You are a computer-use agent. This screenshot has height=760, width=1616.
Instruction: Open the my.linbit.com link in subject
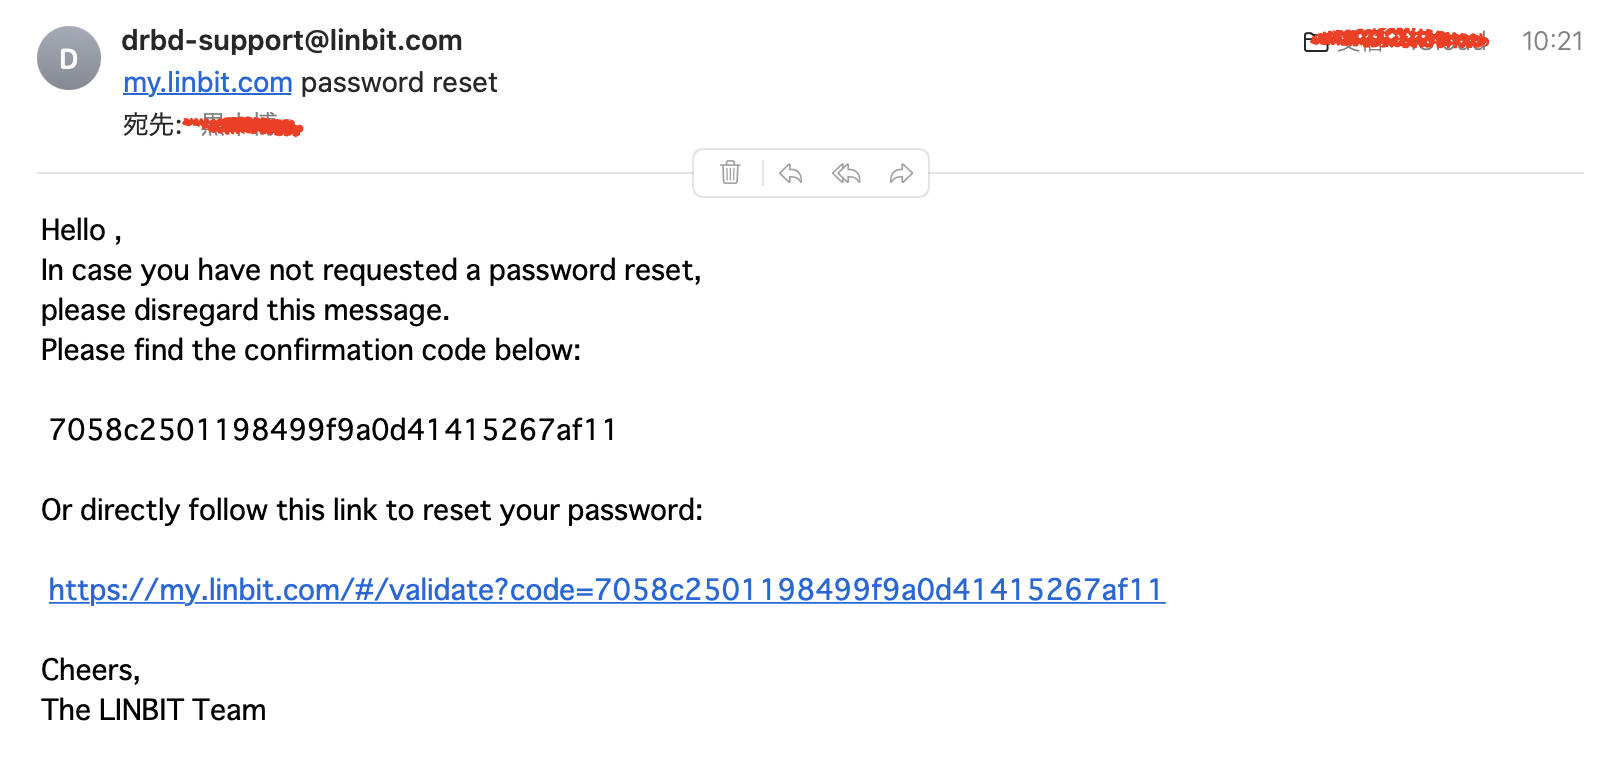207,82
